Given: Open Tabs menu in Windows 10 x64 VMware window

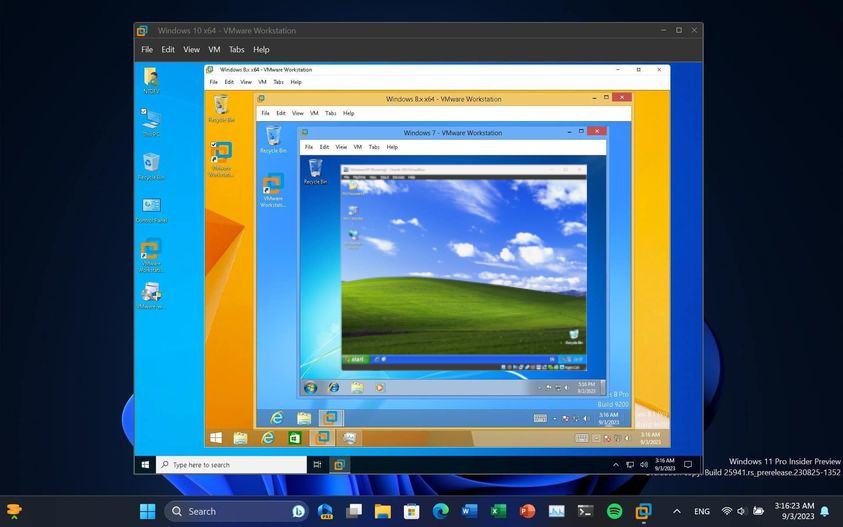Looking at the screenshot, I should [237, 49].
